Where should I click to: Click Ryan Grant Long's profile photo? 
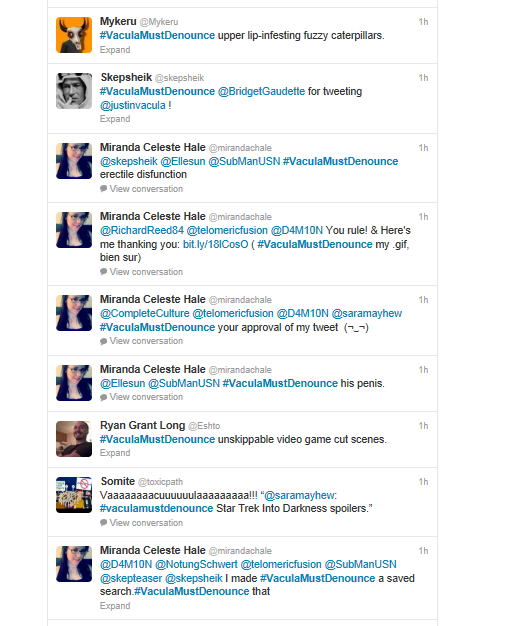(74, 439)
